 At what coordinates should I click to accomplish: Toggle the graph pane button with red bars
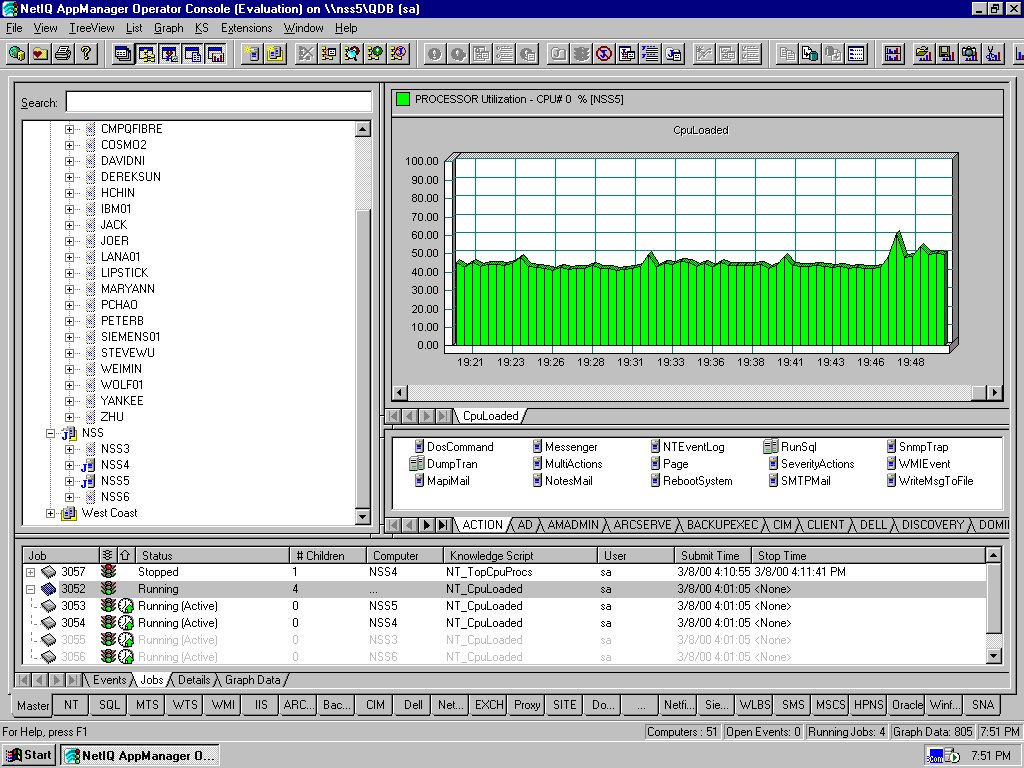216,54
